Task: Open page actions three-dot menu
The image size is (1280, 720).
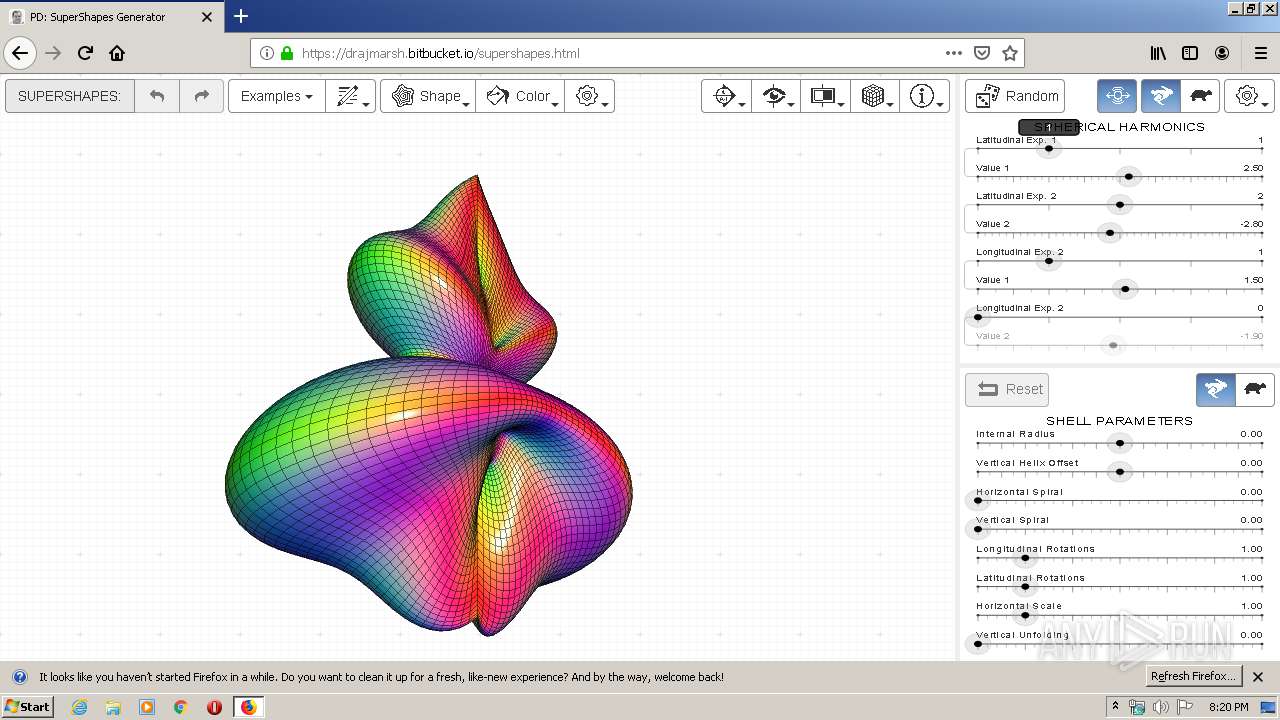Action: tap(953, 53)
